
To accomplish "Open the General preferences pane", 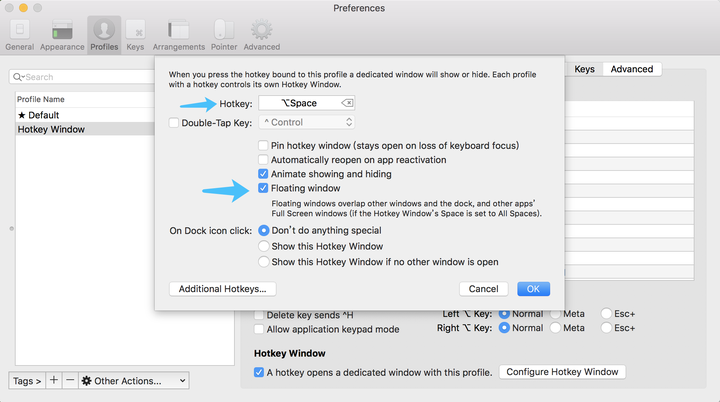I will click(x=19, y=33).
